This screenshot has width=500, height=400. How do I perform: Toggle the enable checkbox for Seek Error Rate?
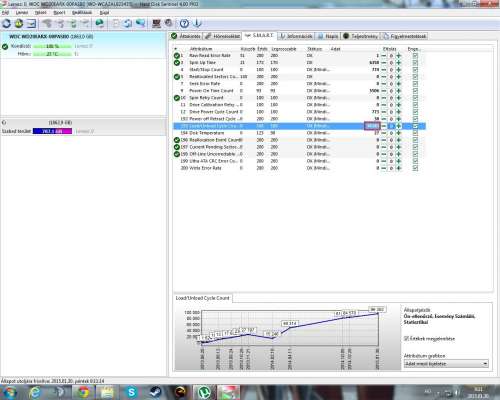point(415,84)
